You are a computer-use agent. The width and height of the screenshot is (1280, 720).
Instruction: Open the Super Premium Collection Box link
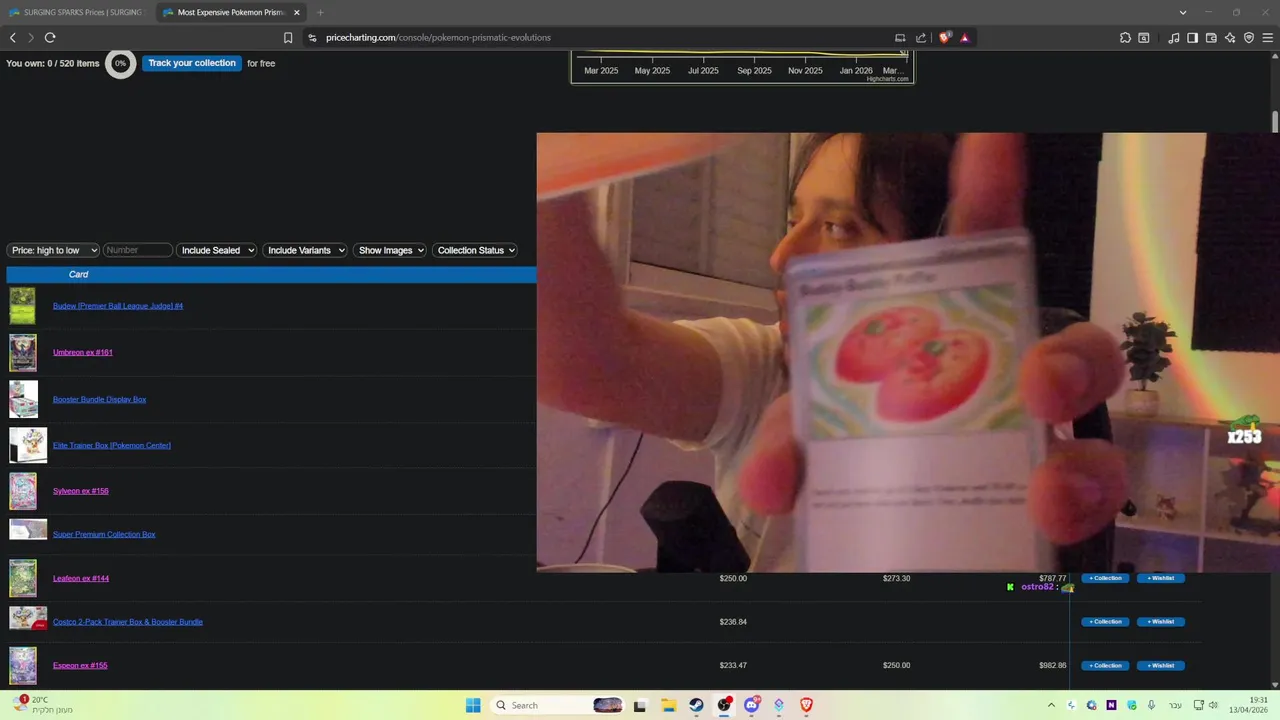[x=104, y=534]
